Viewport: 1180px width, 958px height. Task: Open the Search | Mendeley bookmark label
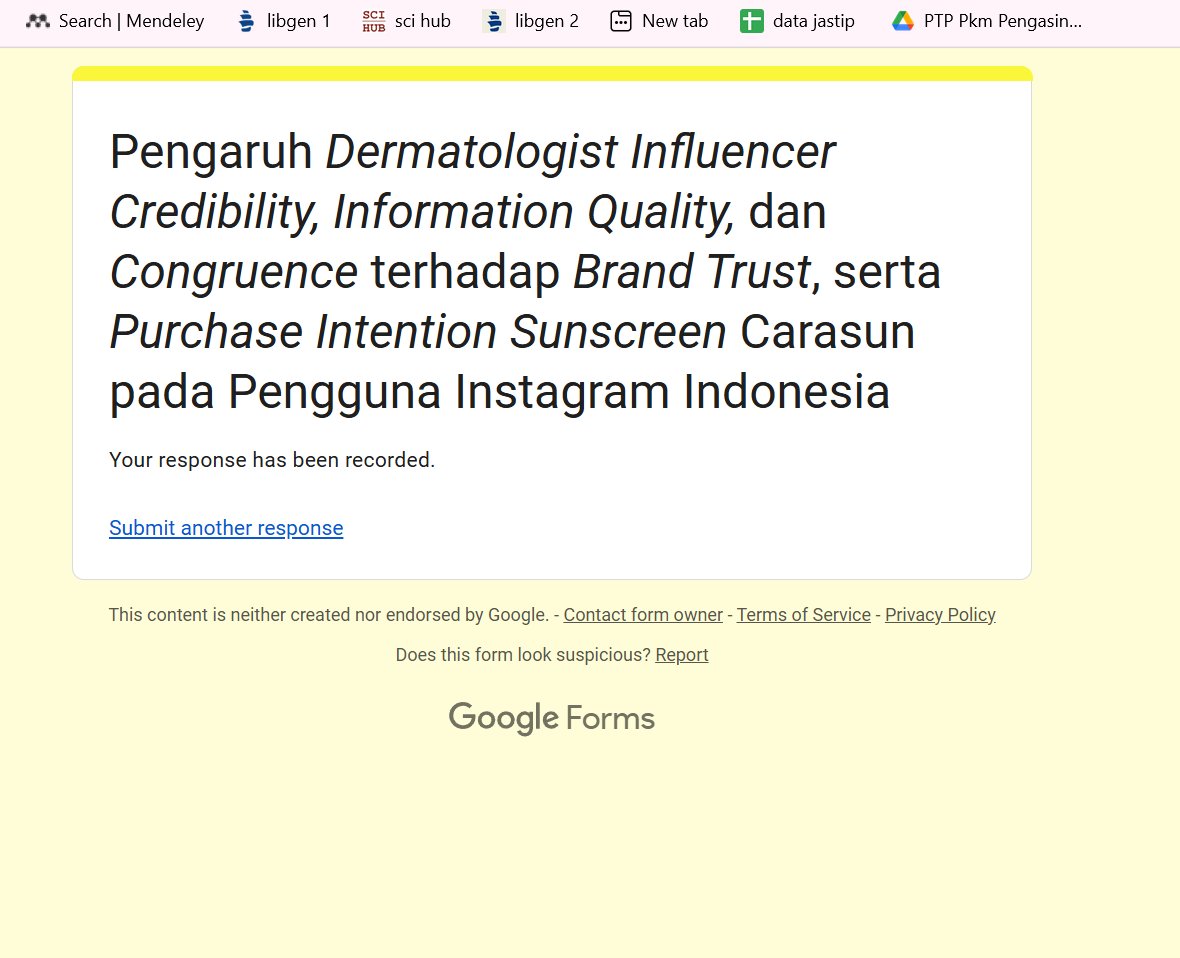tap(132, 21)
